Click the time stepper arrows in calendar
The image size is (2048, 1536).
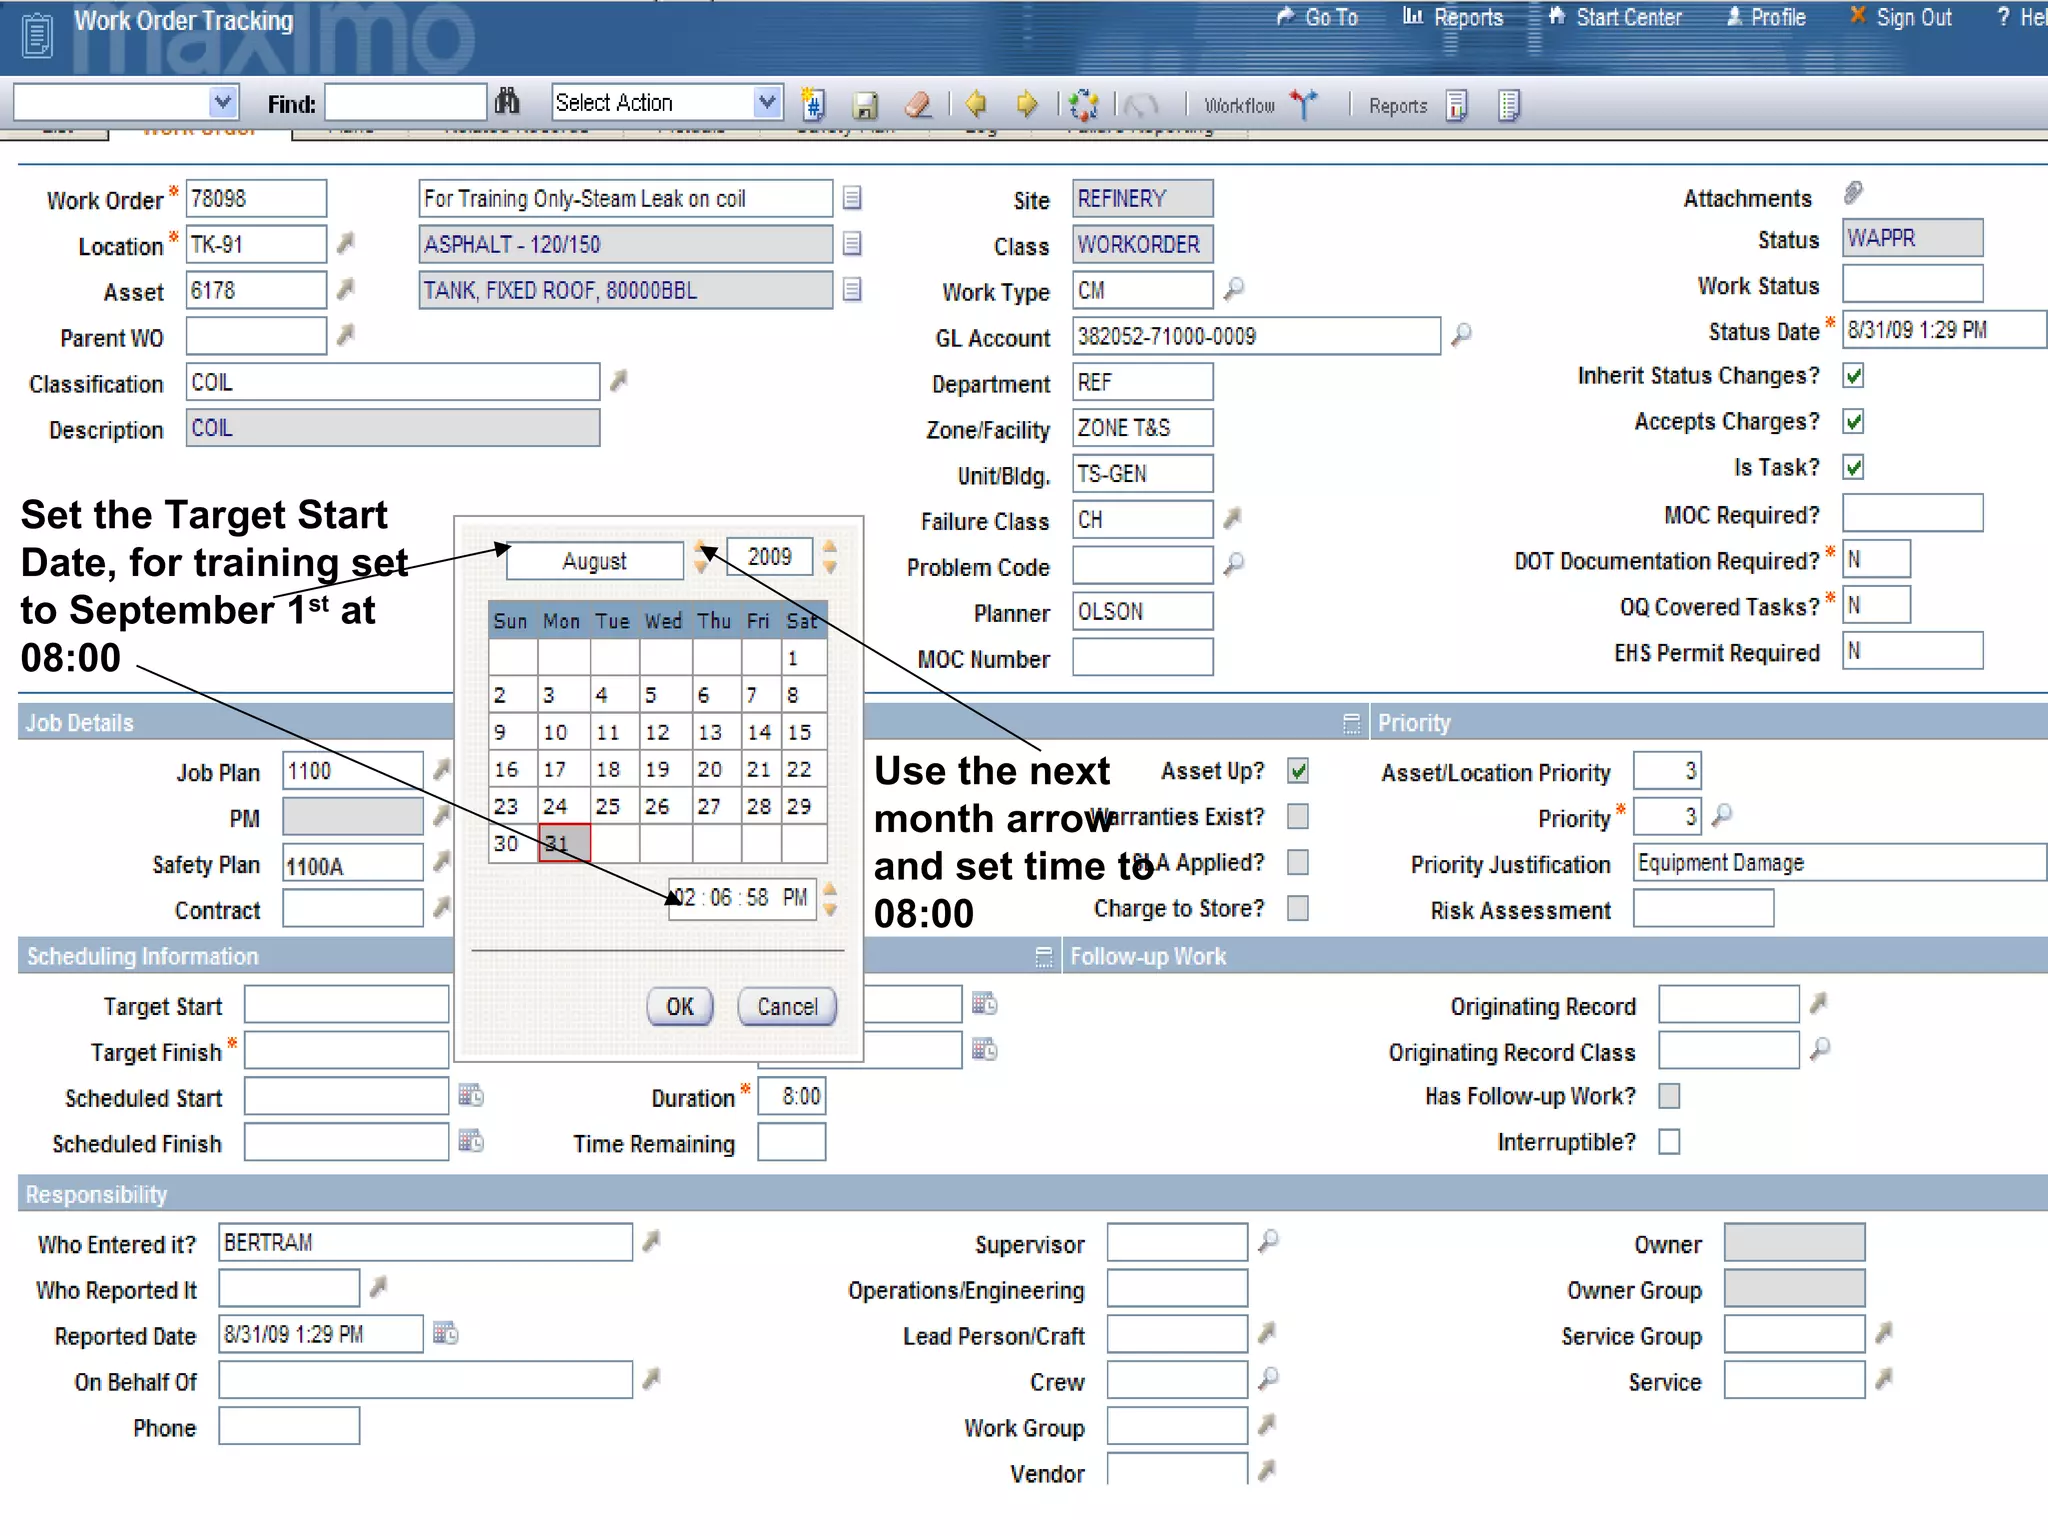coord(830,898)
